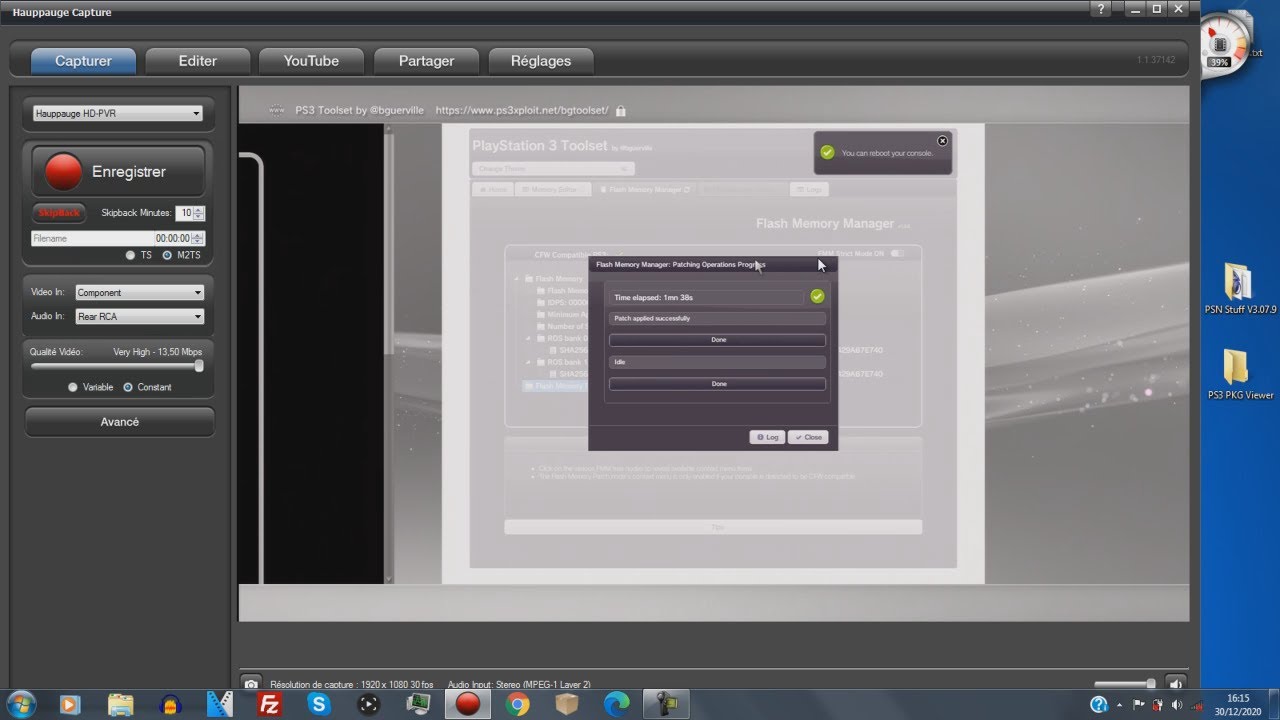Open Google Chrome from the taskbar

[x=517, y=704]
